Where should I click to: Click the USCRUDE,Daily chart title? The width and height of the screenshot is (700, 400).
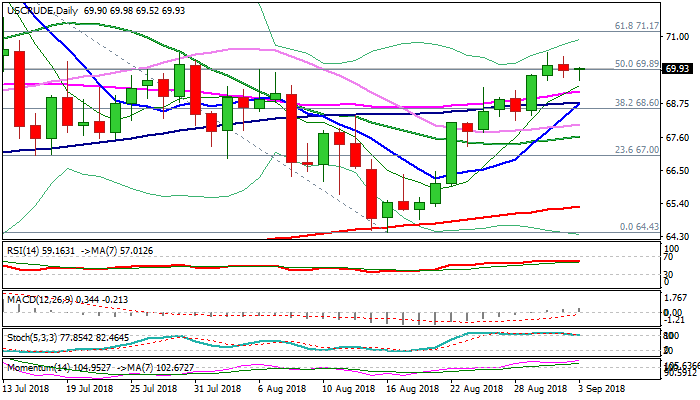40,9
